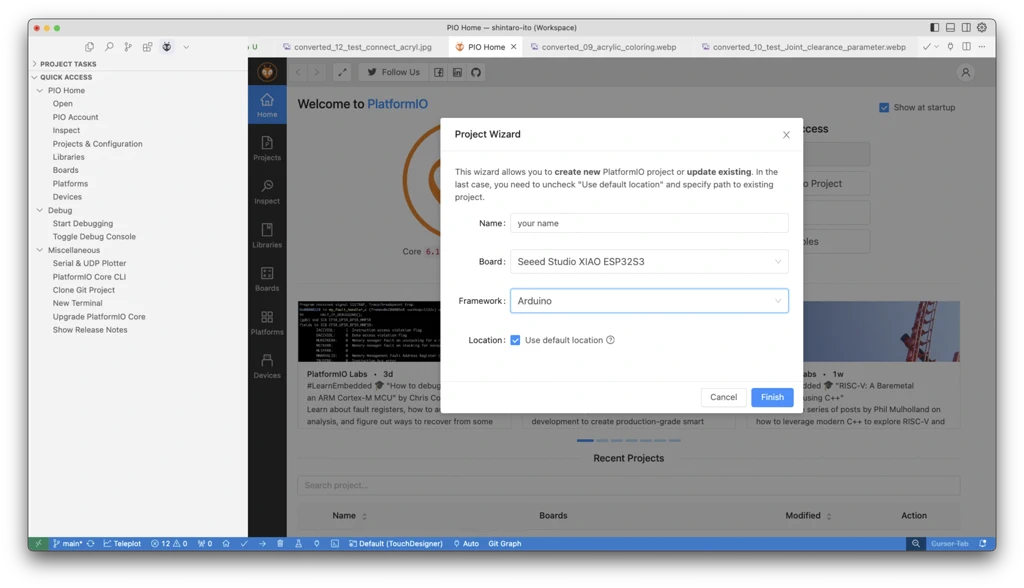Click Teleplot in the status bar
The image size is (1024, 588).
(x=122, y=544)
